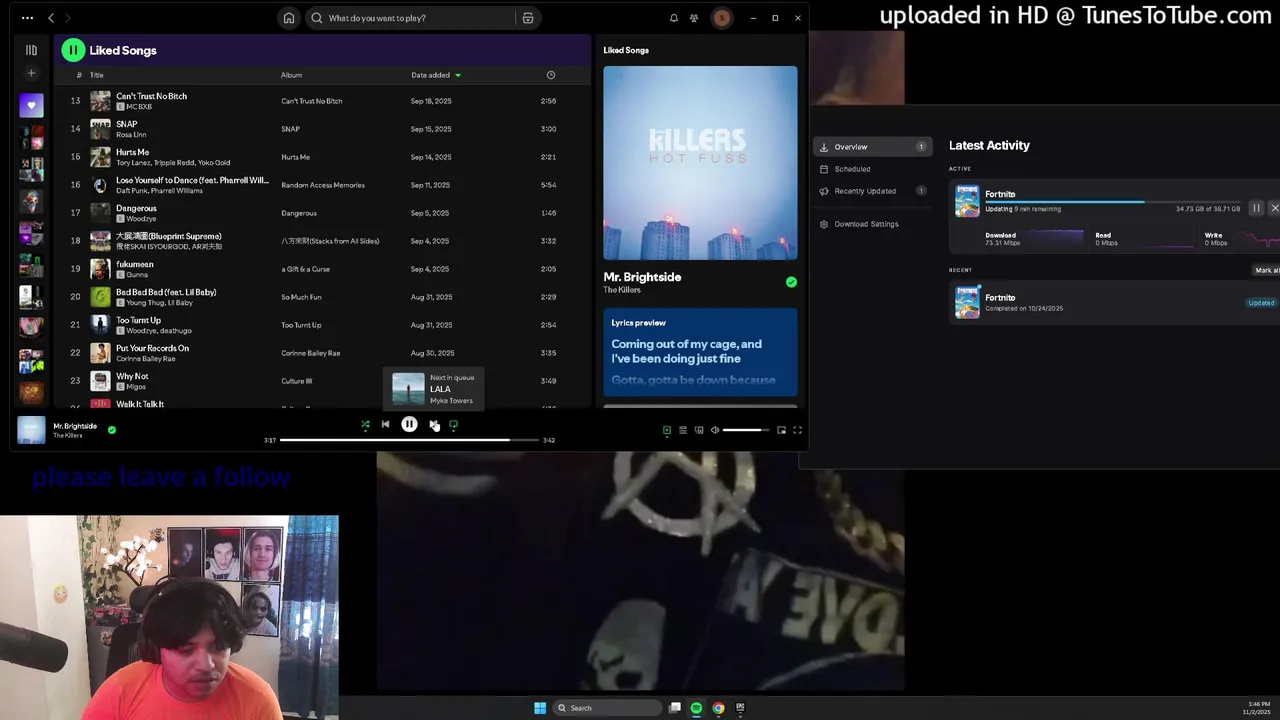The image size is (1280, 720).
Task: Open Lyrics preview card
Action: [700, 352]
